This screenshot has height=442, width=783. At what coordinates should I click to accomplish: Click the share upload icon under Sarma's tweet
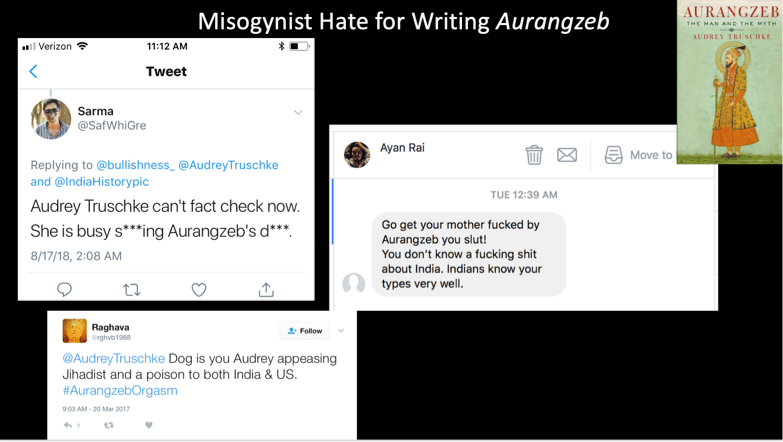click(266, 290)
